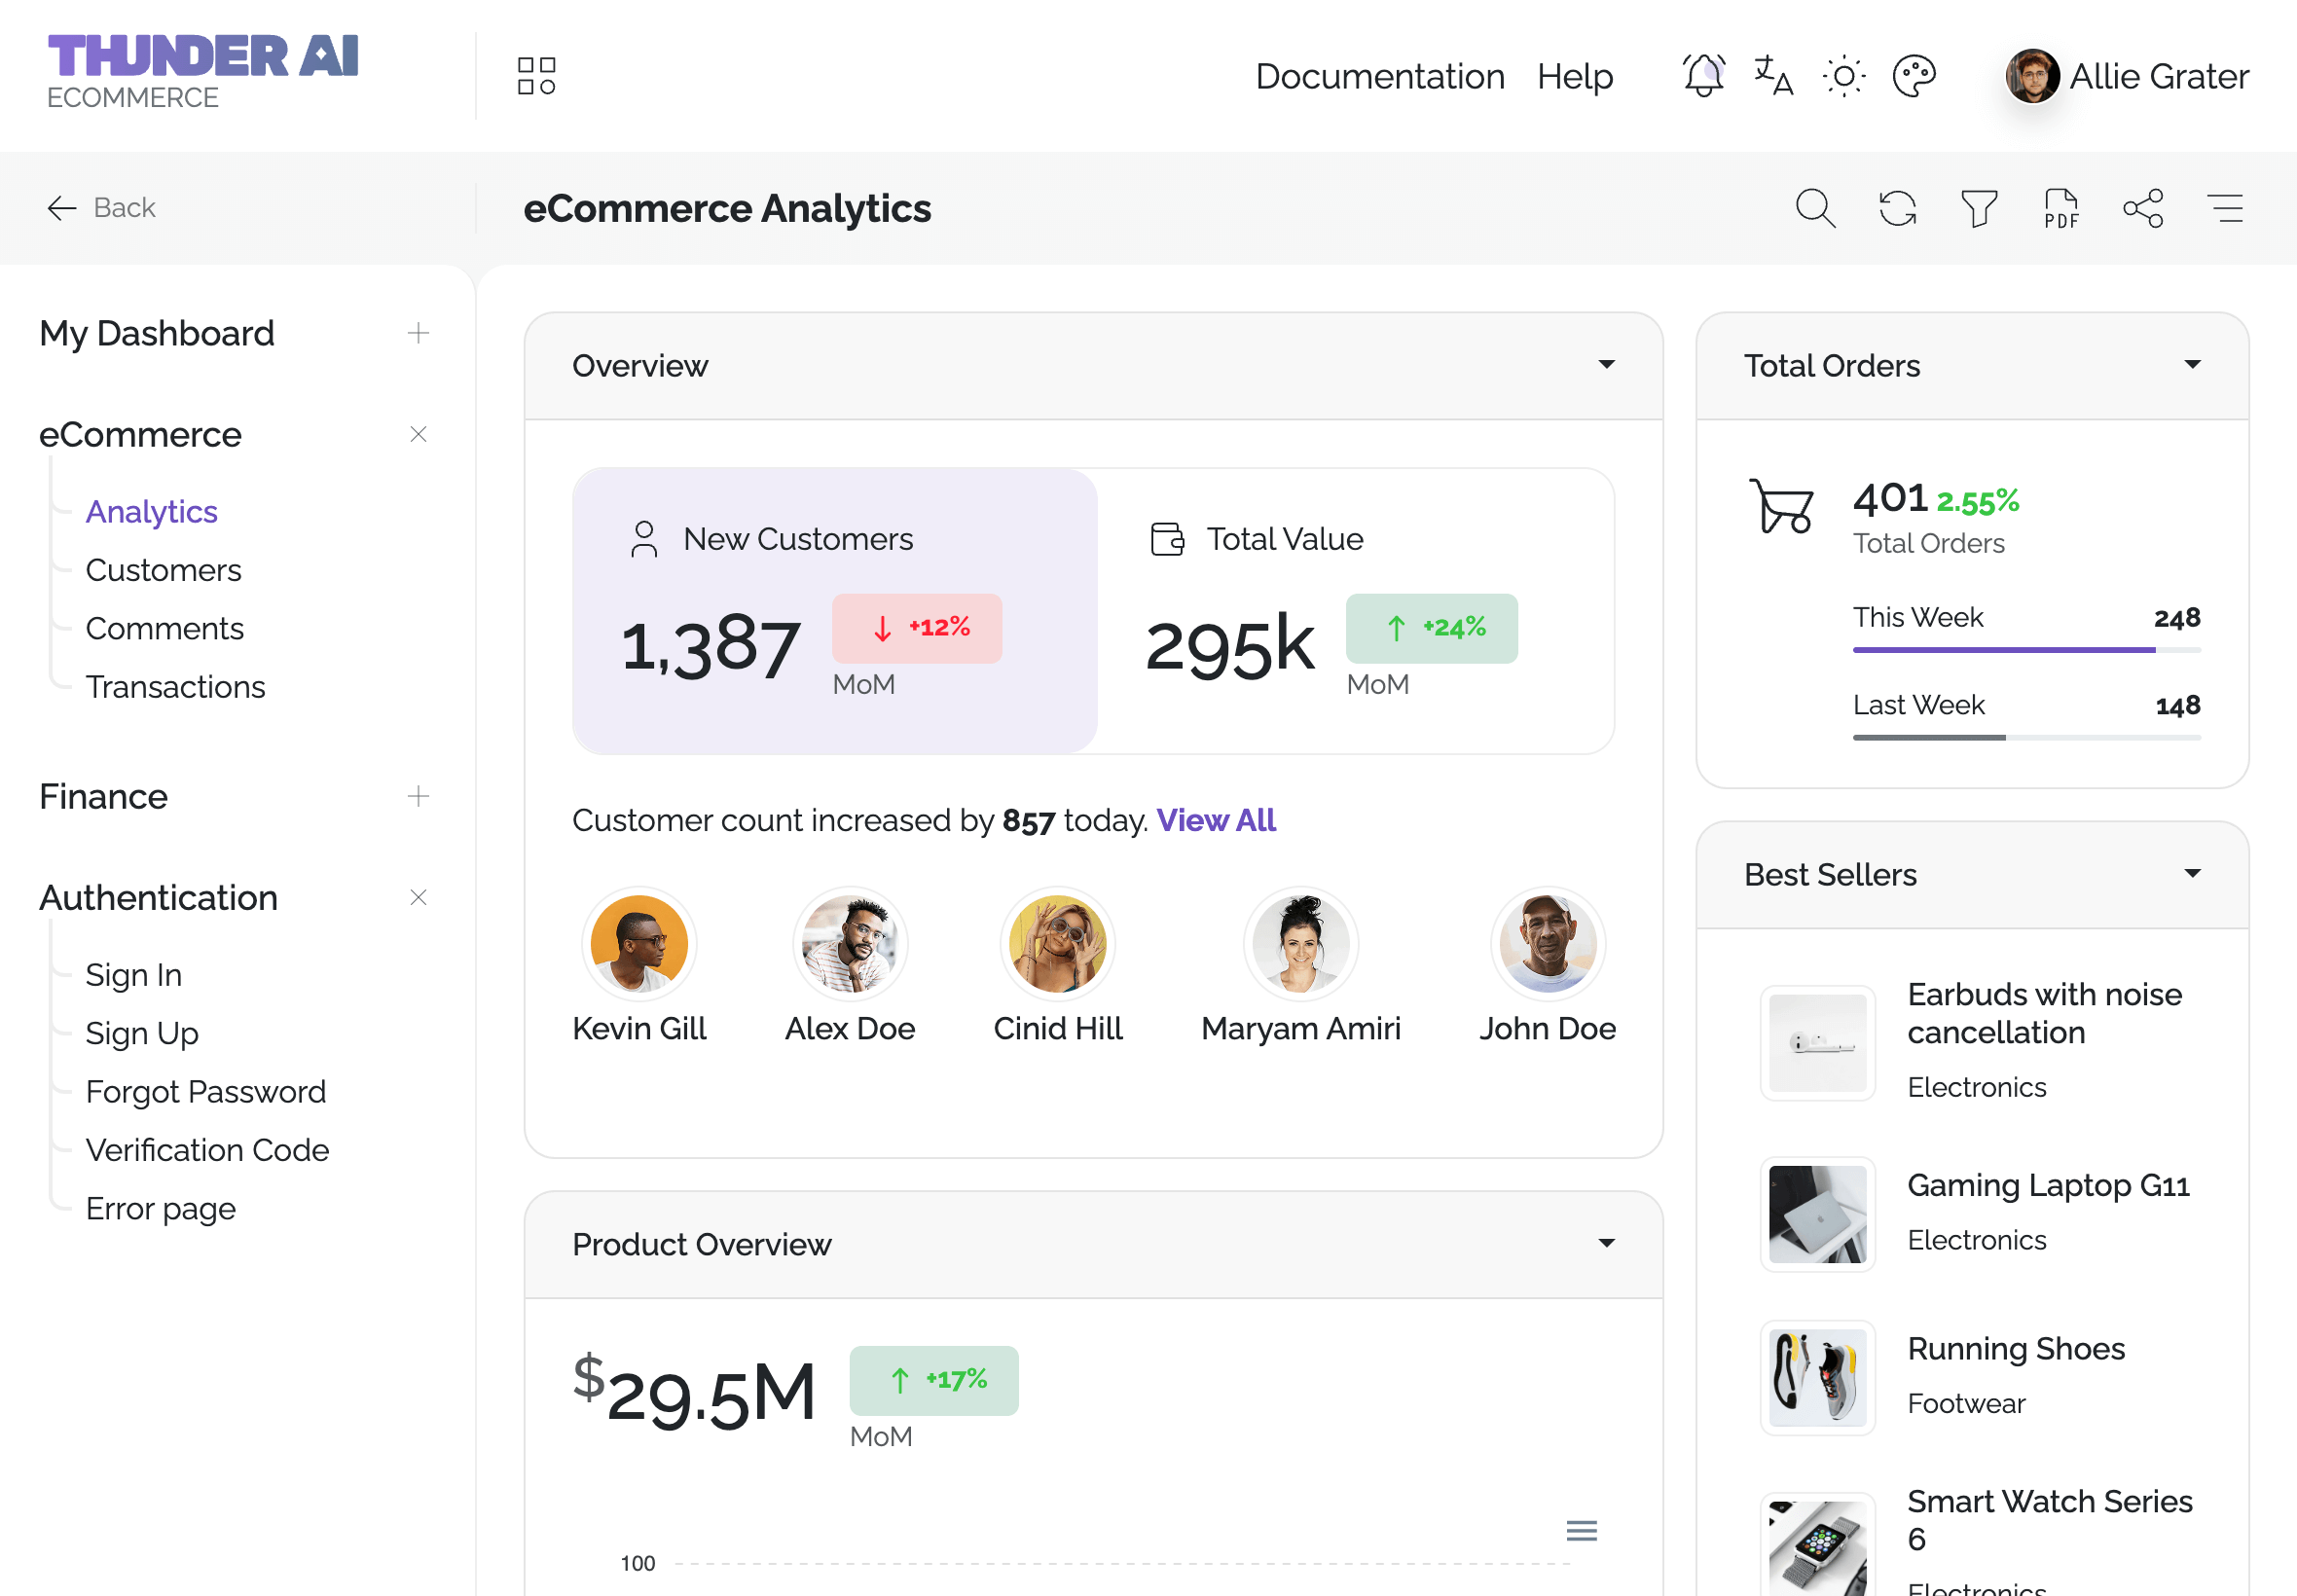Open the Total Orders dropdown arrow

(x=2192, y=365)
